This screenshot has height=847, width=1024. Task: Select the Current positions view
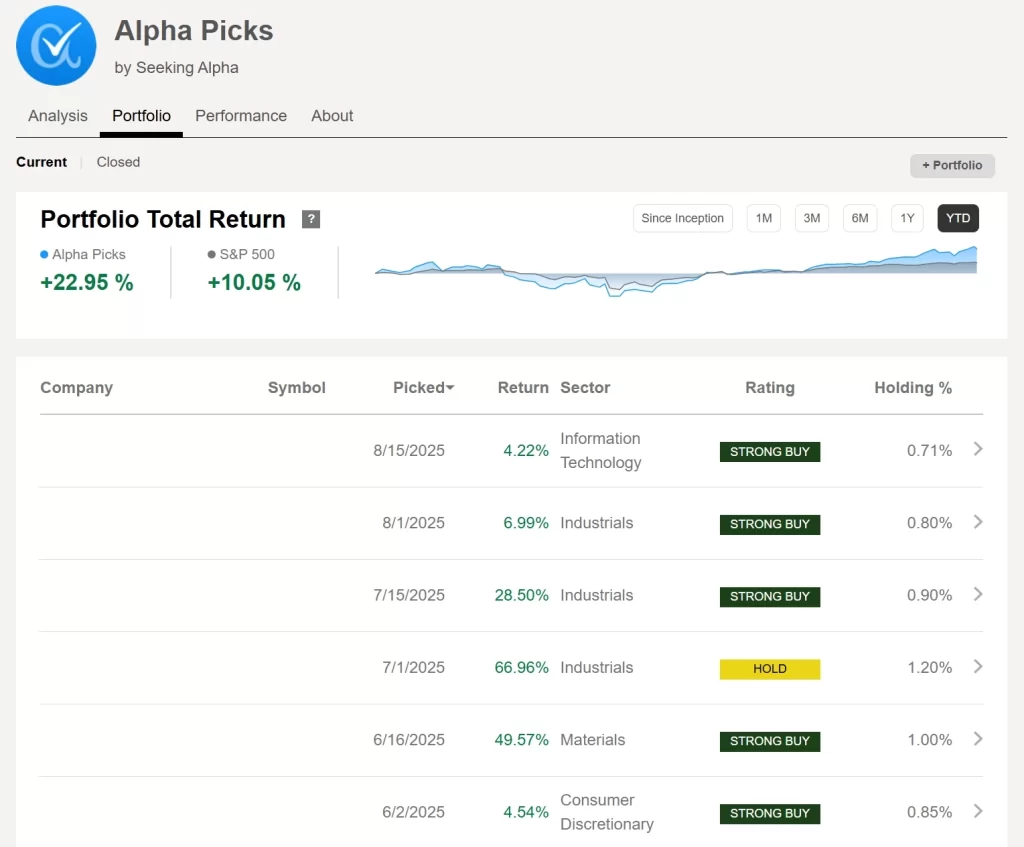pos(42,162)
